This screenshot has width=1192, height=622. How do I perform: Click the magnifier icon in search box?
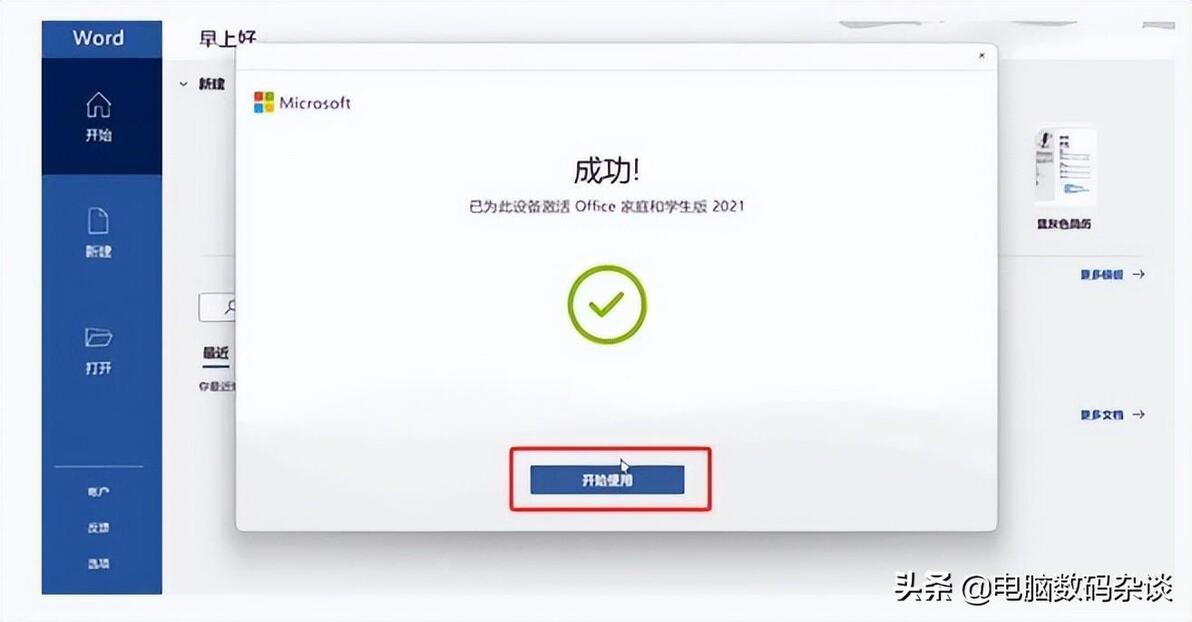tap(230, 306)
